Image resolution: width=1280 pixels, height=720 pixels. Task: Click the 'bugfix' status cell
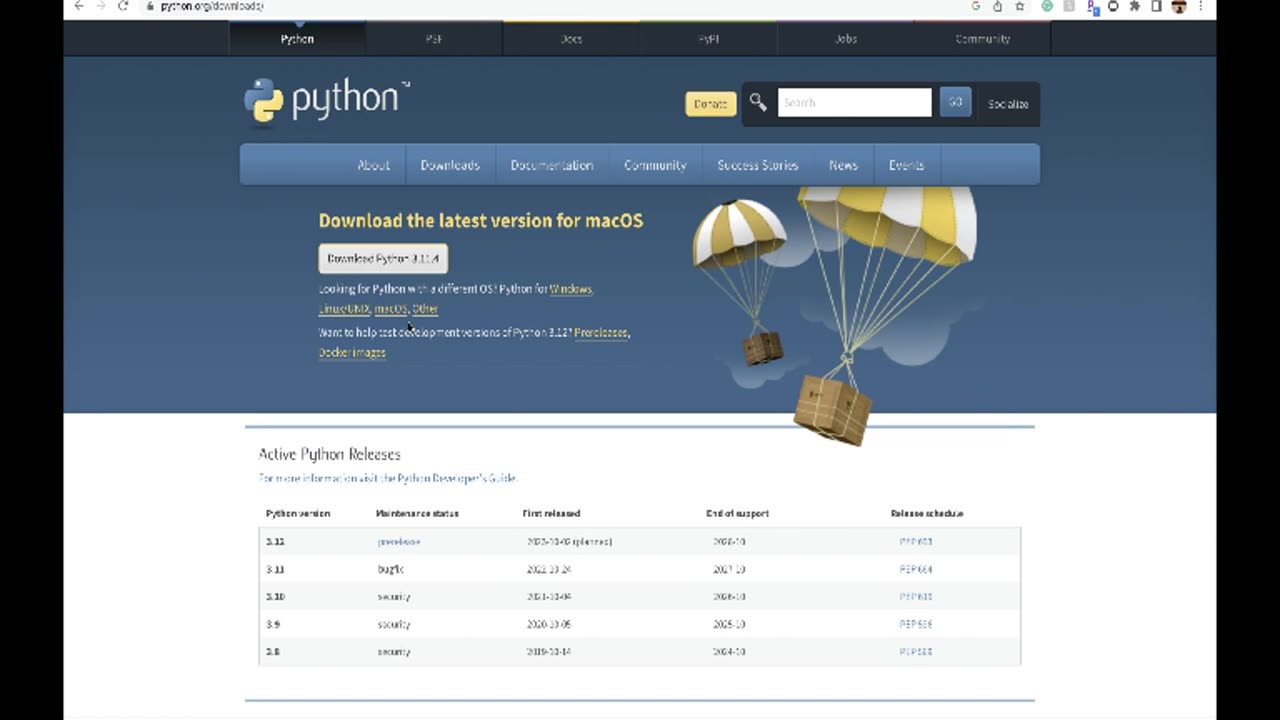click(x=391, y=569)
